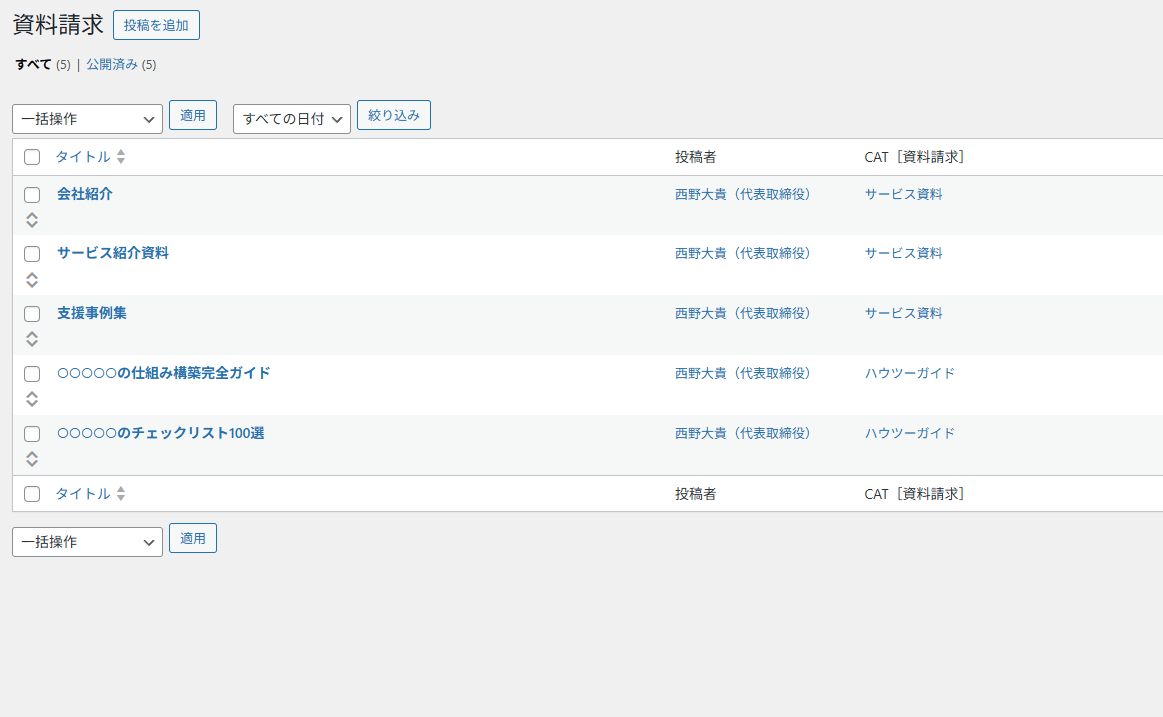Click the sort arrows beside the footer タイトル

click(121, 494)
